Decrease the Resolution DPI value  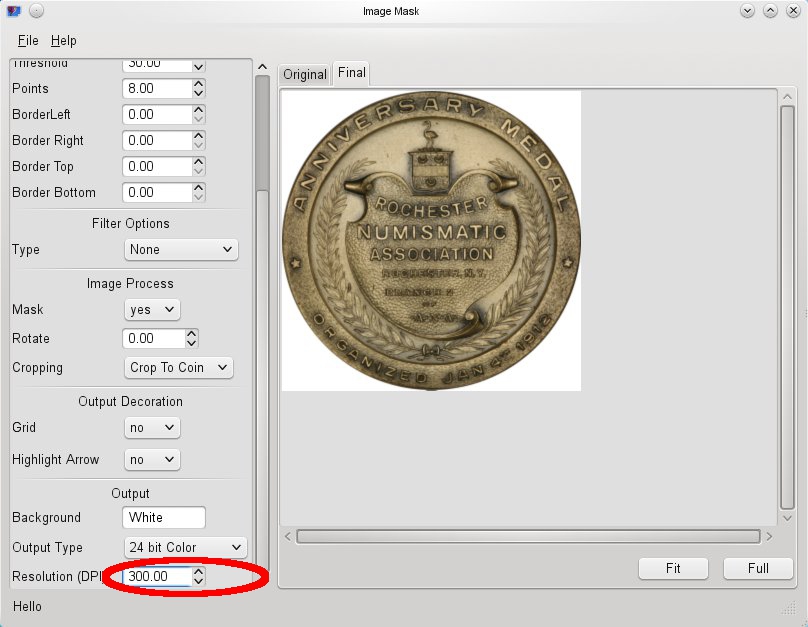click(199, 581)
